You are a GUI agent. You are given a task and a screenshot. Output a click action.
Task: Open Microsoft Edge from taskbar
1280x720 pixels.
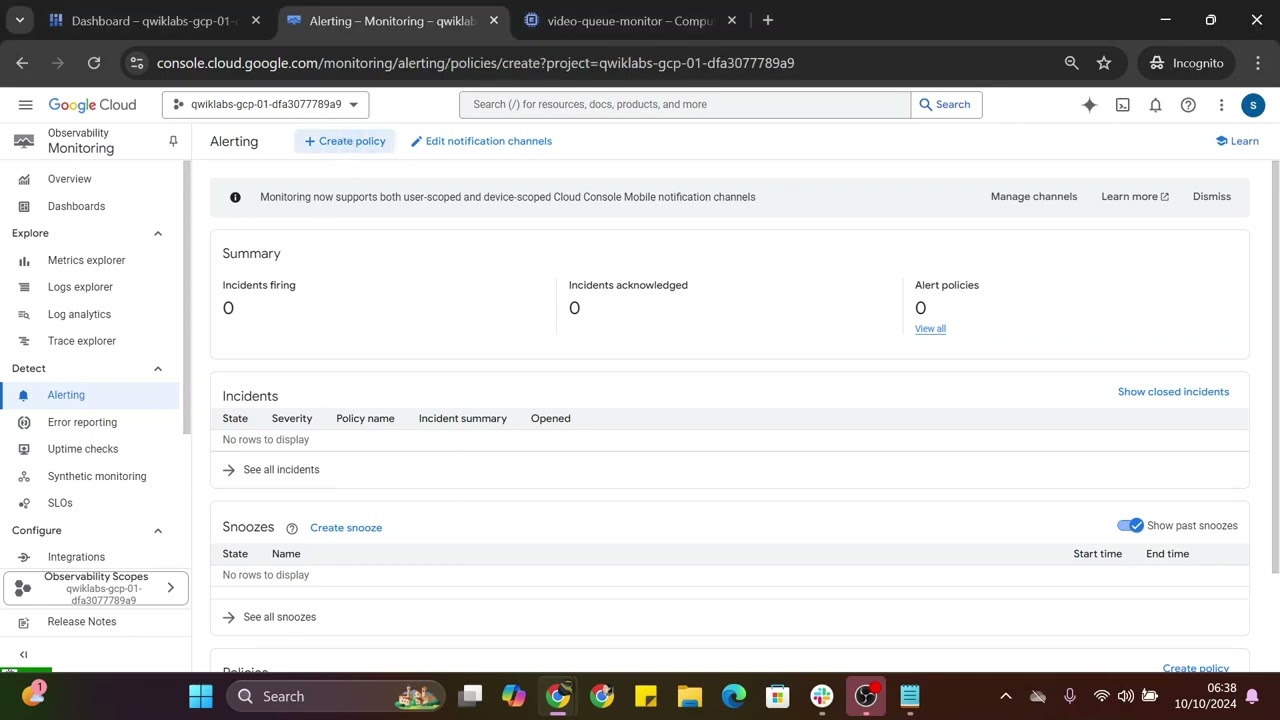734,696
